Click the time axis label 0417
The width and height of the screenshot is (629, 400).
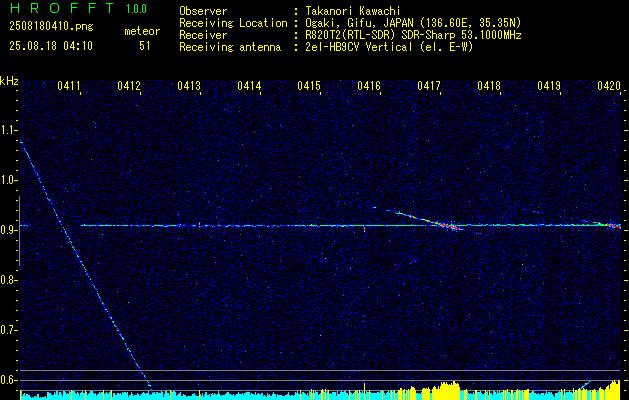point(429,85)
